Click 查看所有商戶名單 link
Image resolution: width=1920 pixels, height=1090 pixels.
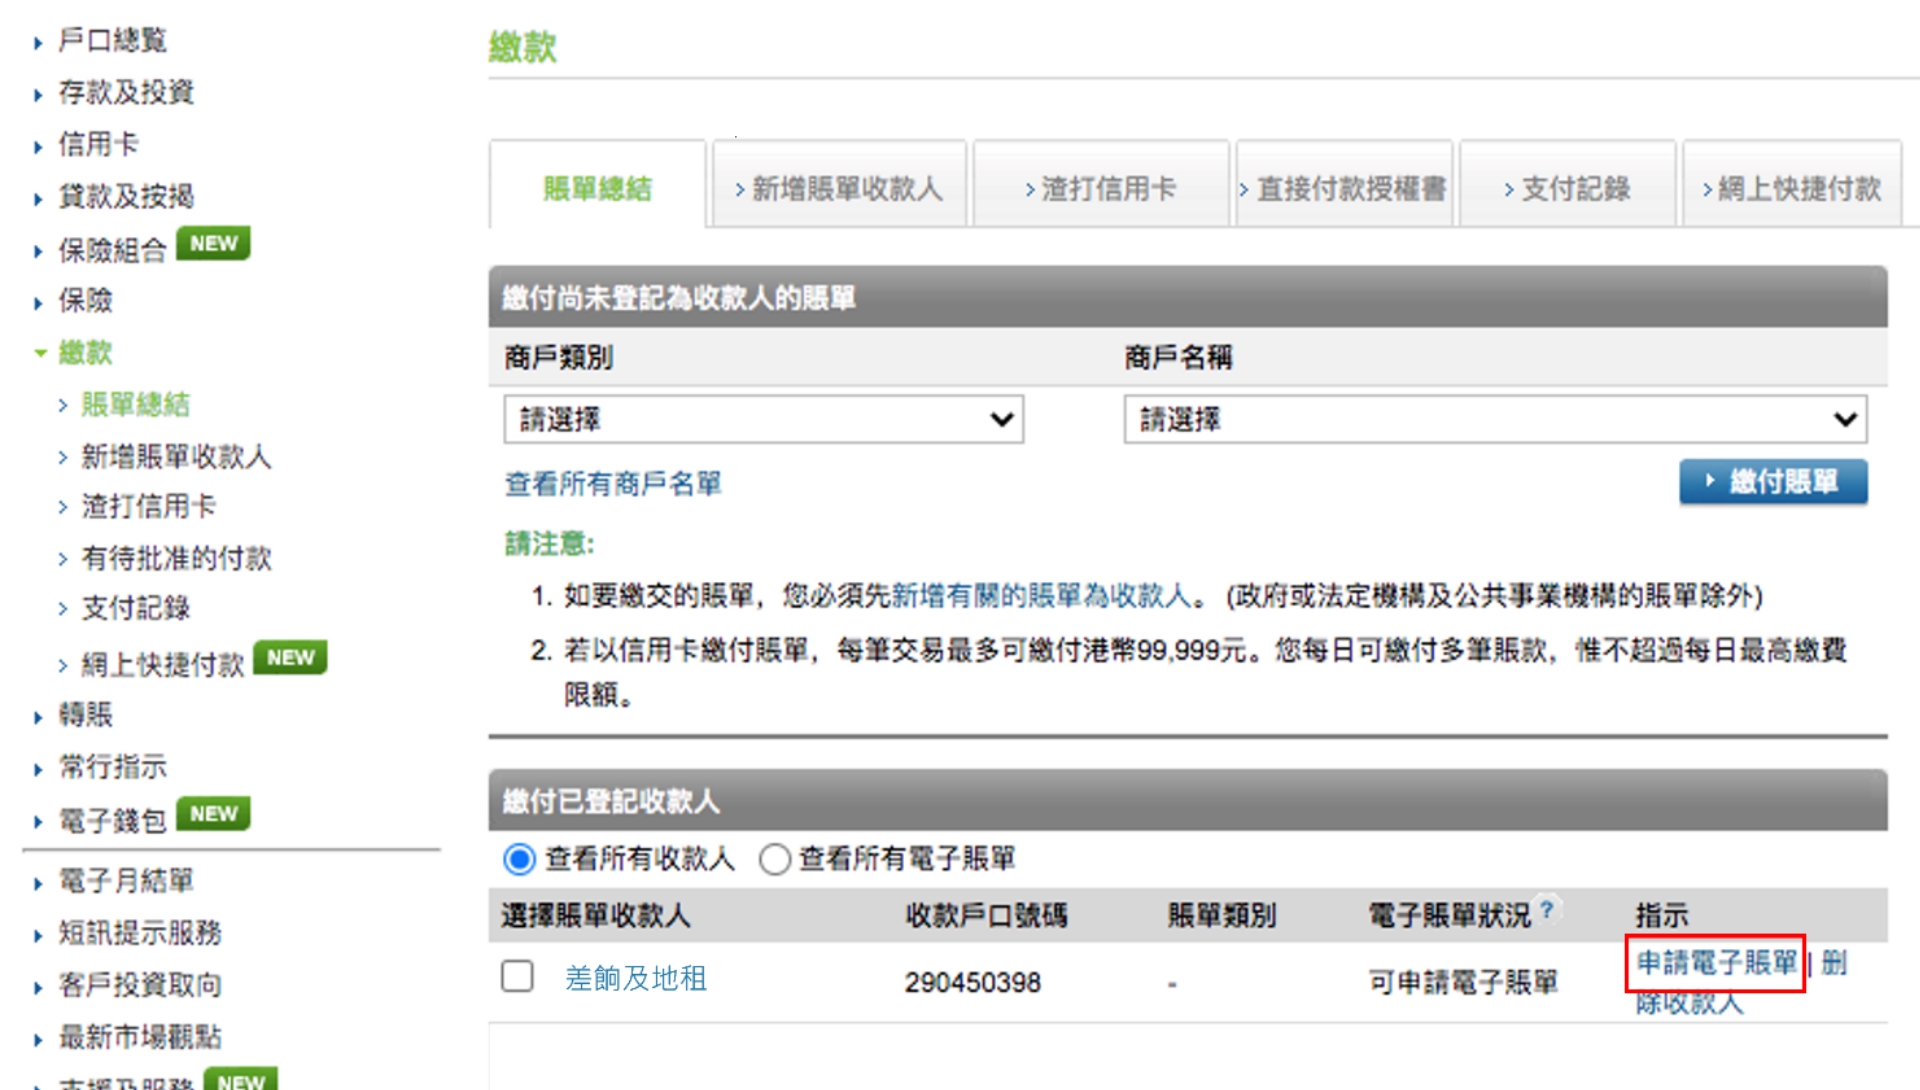pos(613,484)
